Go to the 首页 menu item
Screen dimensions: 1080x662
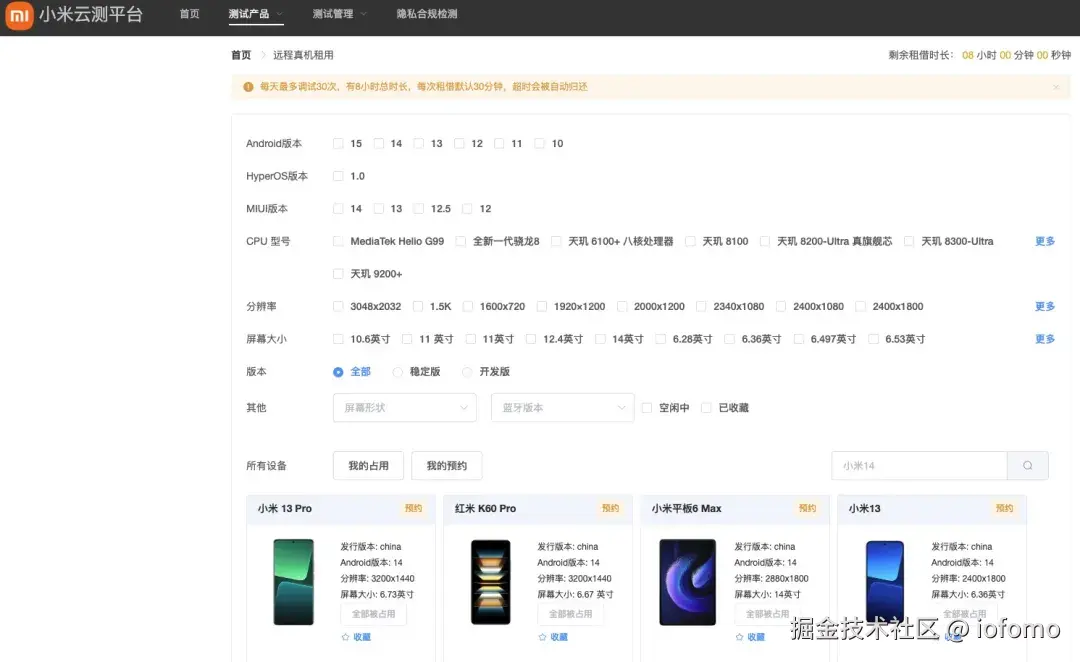click(189, 15)
